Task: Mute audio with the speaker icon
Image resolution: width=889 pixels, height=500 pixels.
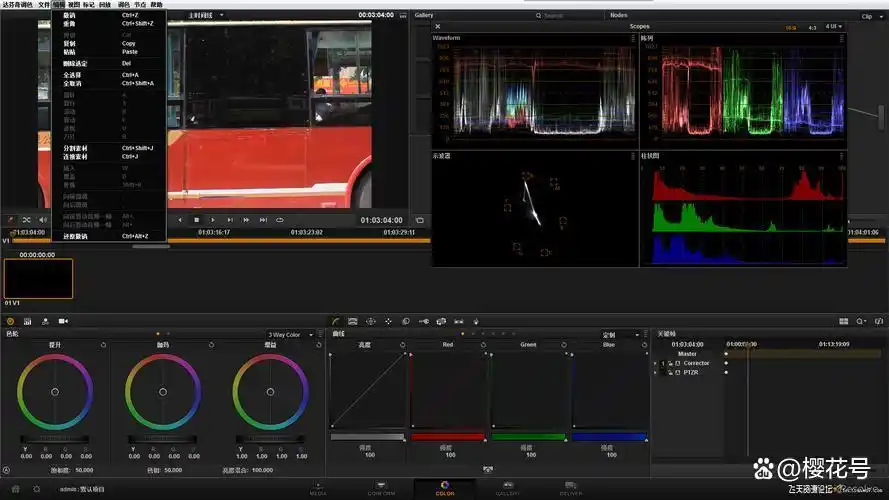Action: pos(43,219)
